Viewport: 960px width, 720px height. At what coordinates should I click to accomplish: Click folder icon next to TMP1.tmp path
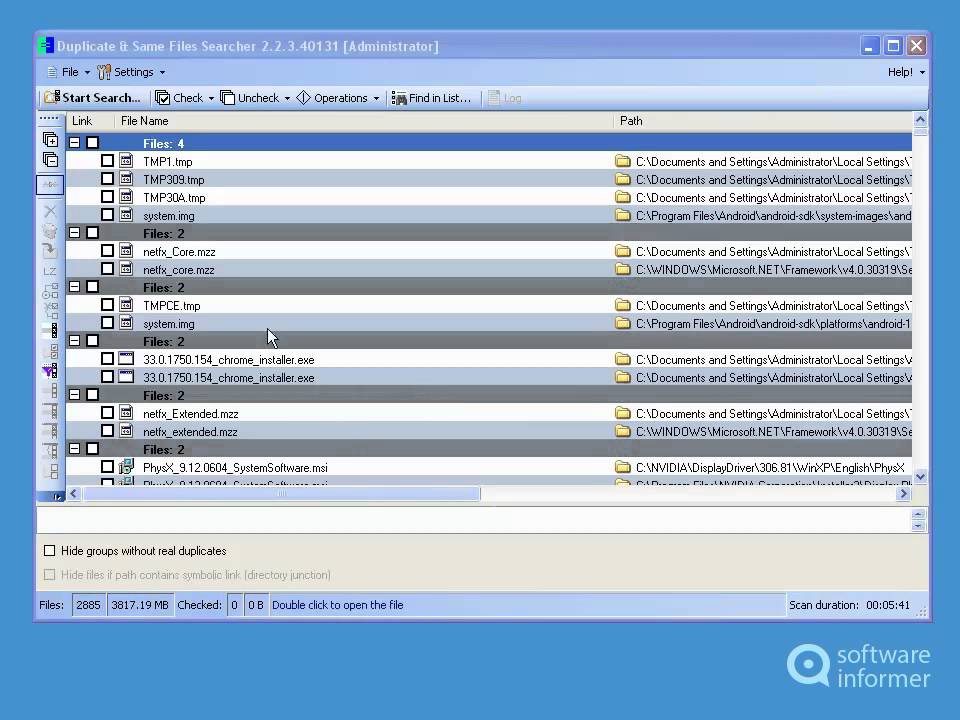coord(623,162)
